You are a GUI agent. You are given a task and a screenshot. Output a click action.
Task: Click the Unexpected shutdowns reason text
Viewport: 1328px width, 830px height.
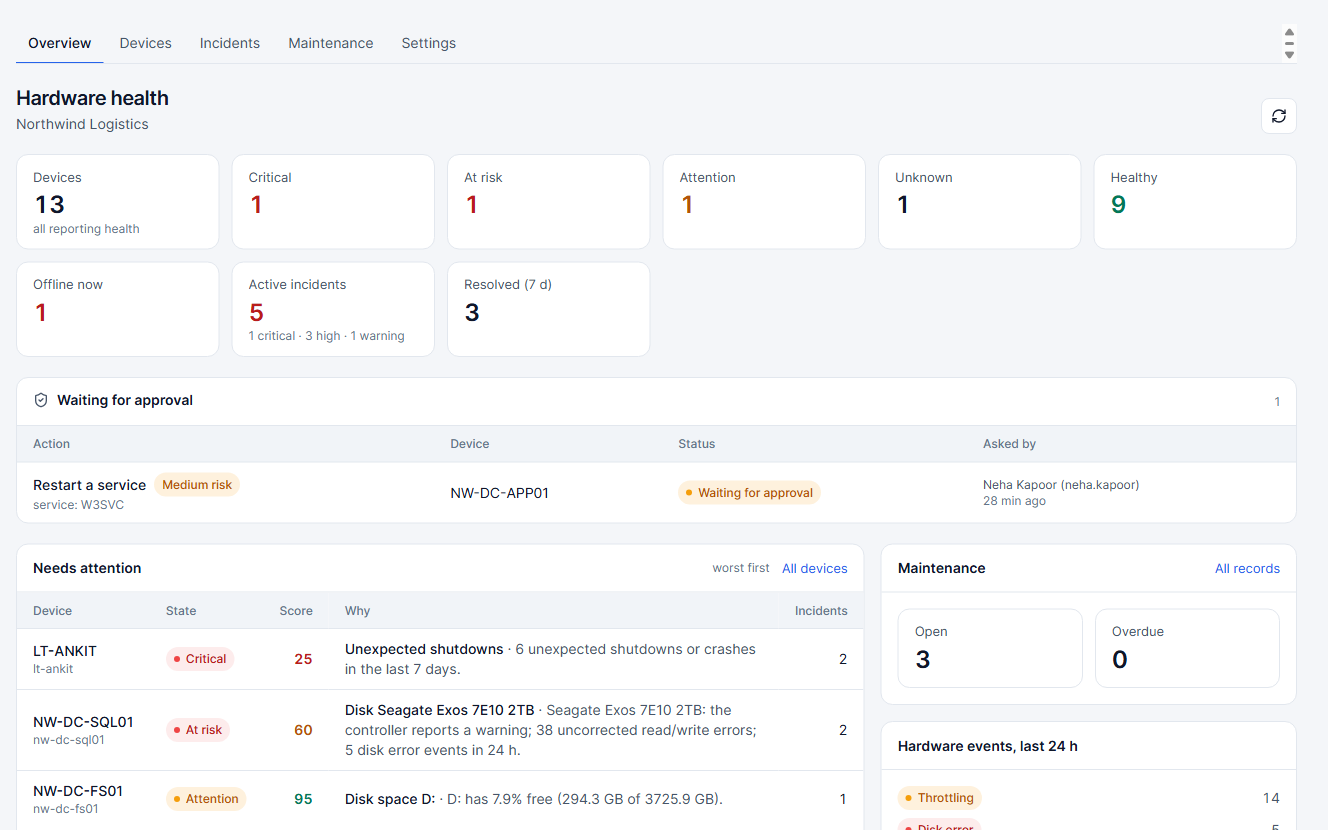tap(424, 649)
